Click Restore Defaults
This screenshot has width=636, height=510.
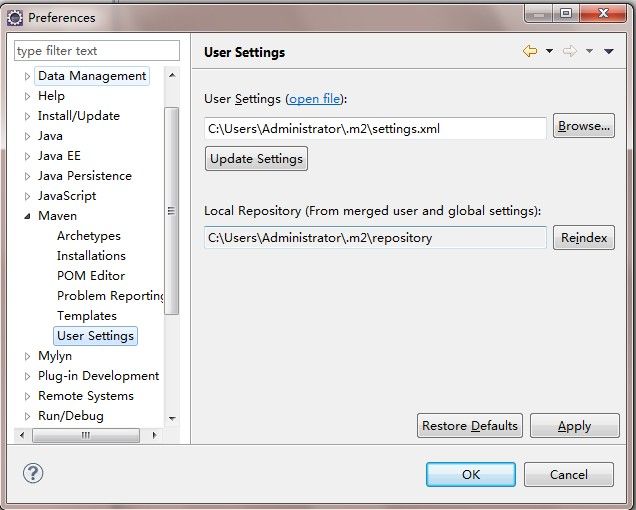[470, 426]
